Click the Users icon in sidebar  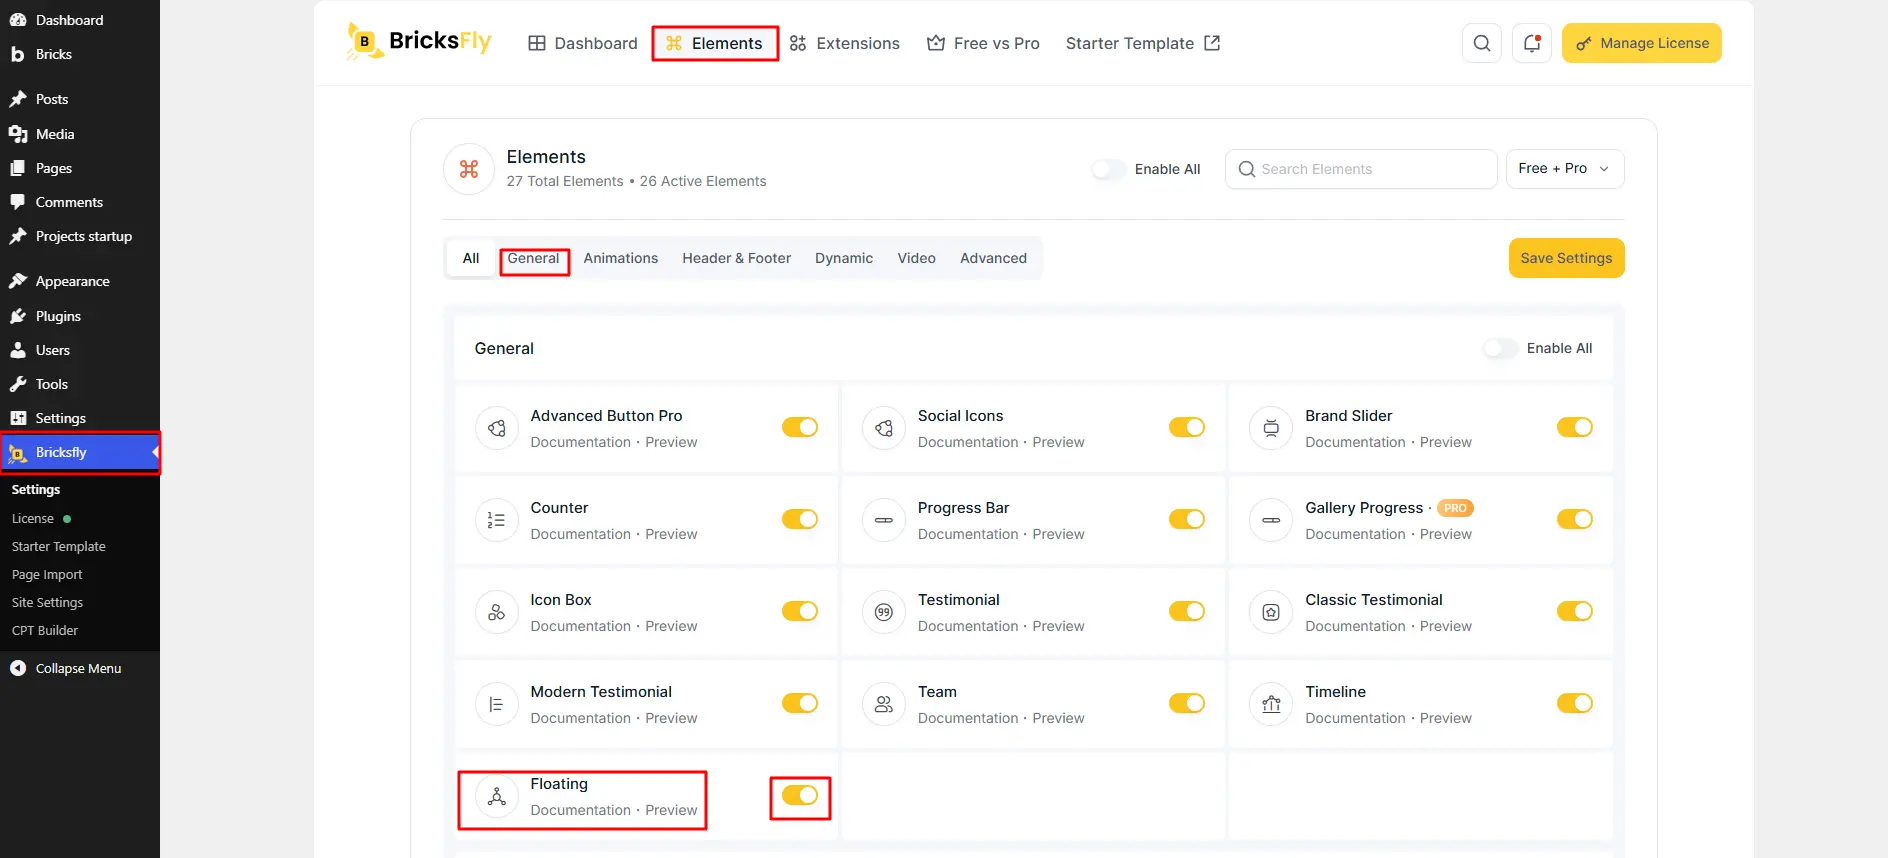(18, 350)
